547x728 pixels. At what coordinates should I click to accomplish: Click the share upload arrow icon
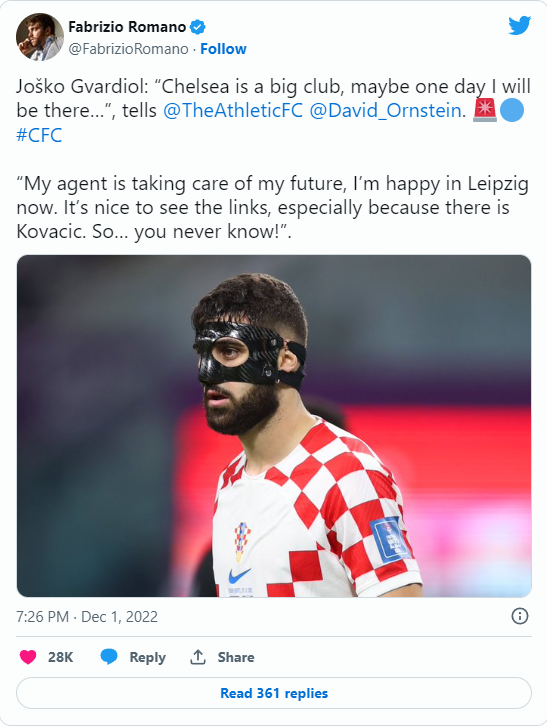[x=198, y=657]
